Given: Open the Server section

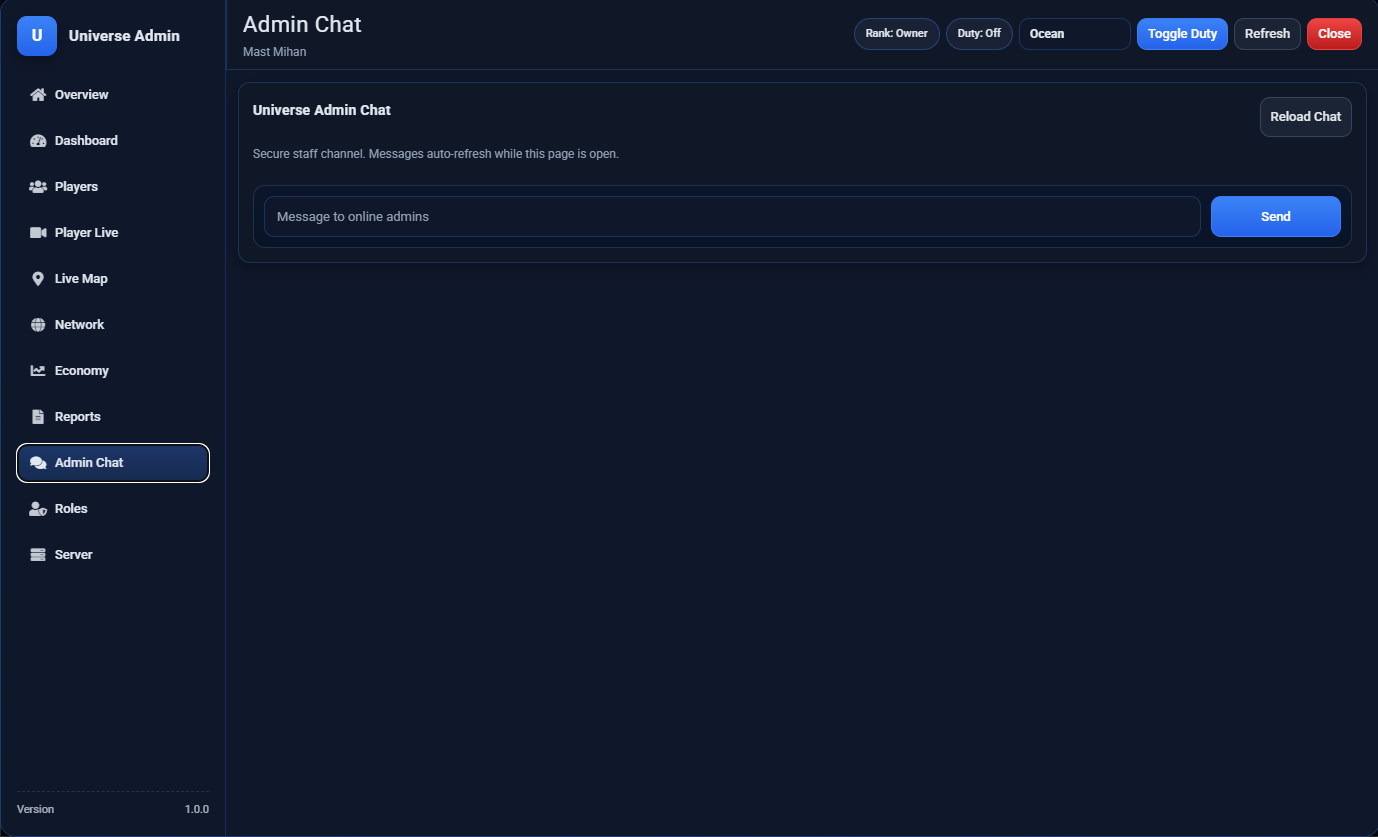Looking at the screenshot, I should coord(113,555).
